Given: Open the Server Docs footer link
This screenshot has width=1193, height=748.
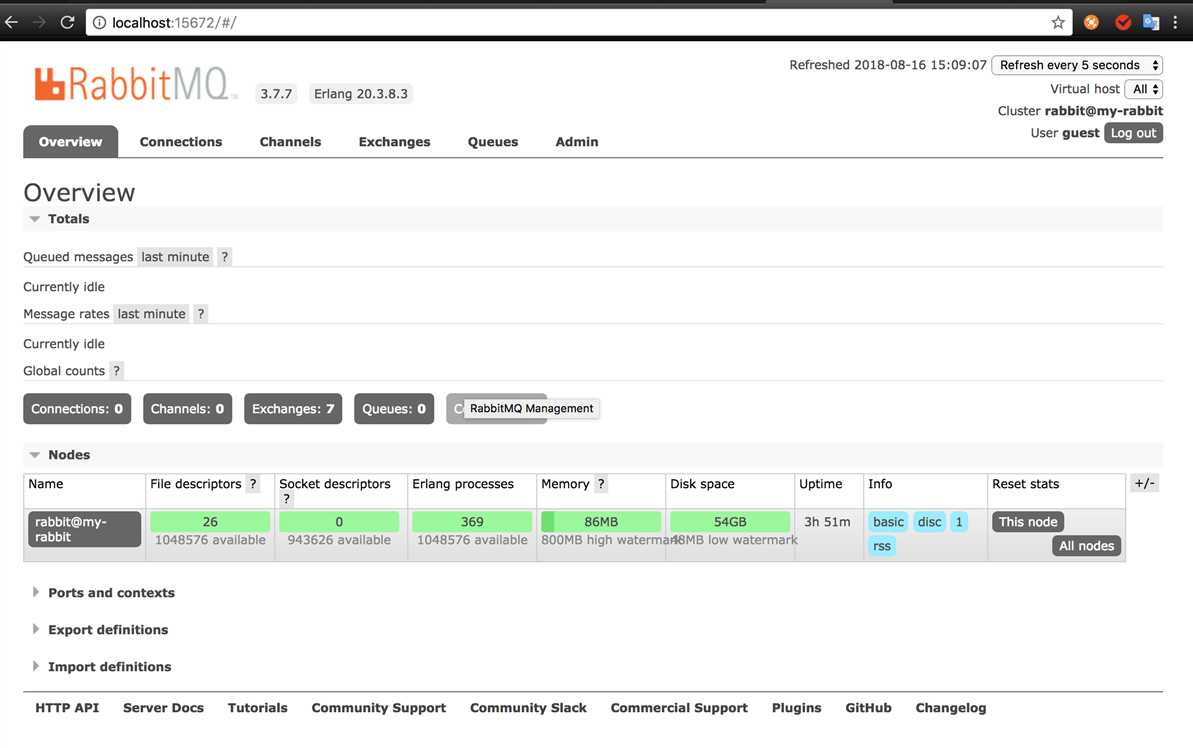Looking at the screenshot, I should point(164,708).
